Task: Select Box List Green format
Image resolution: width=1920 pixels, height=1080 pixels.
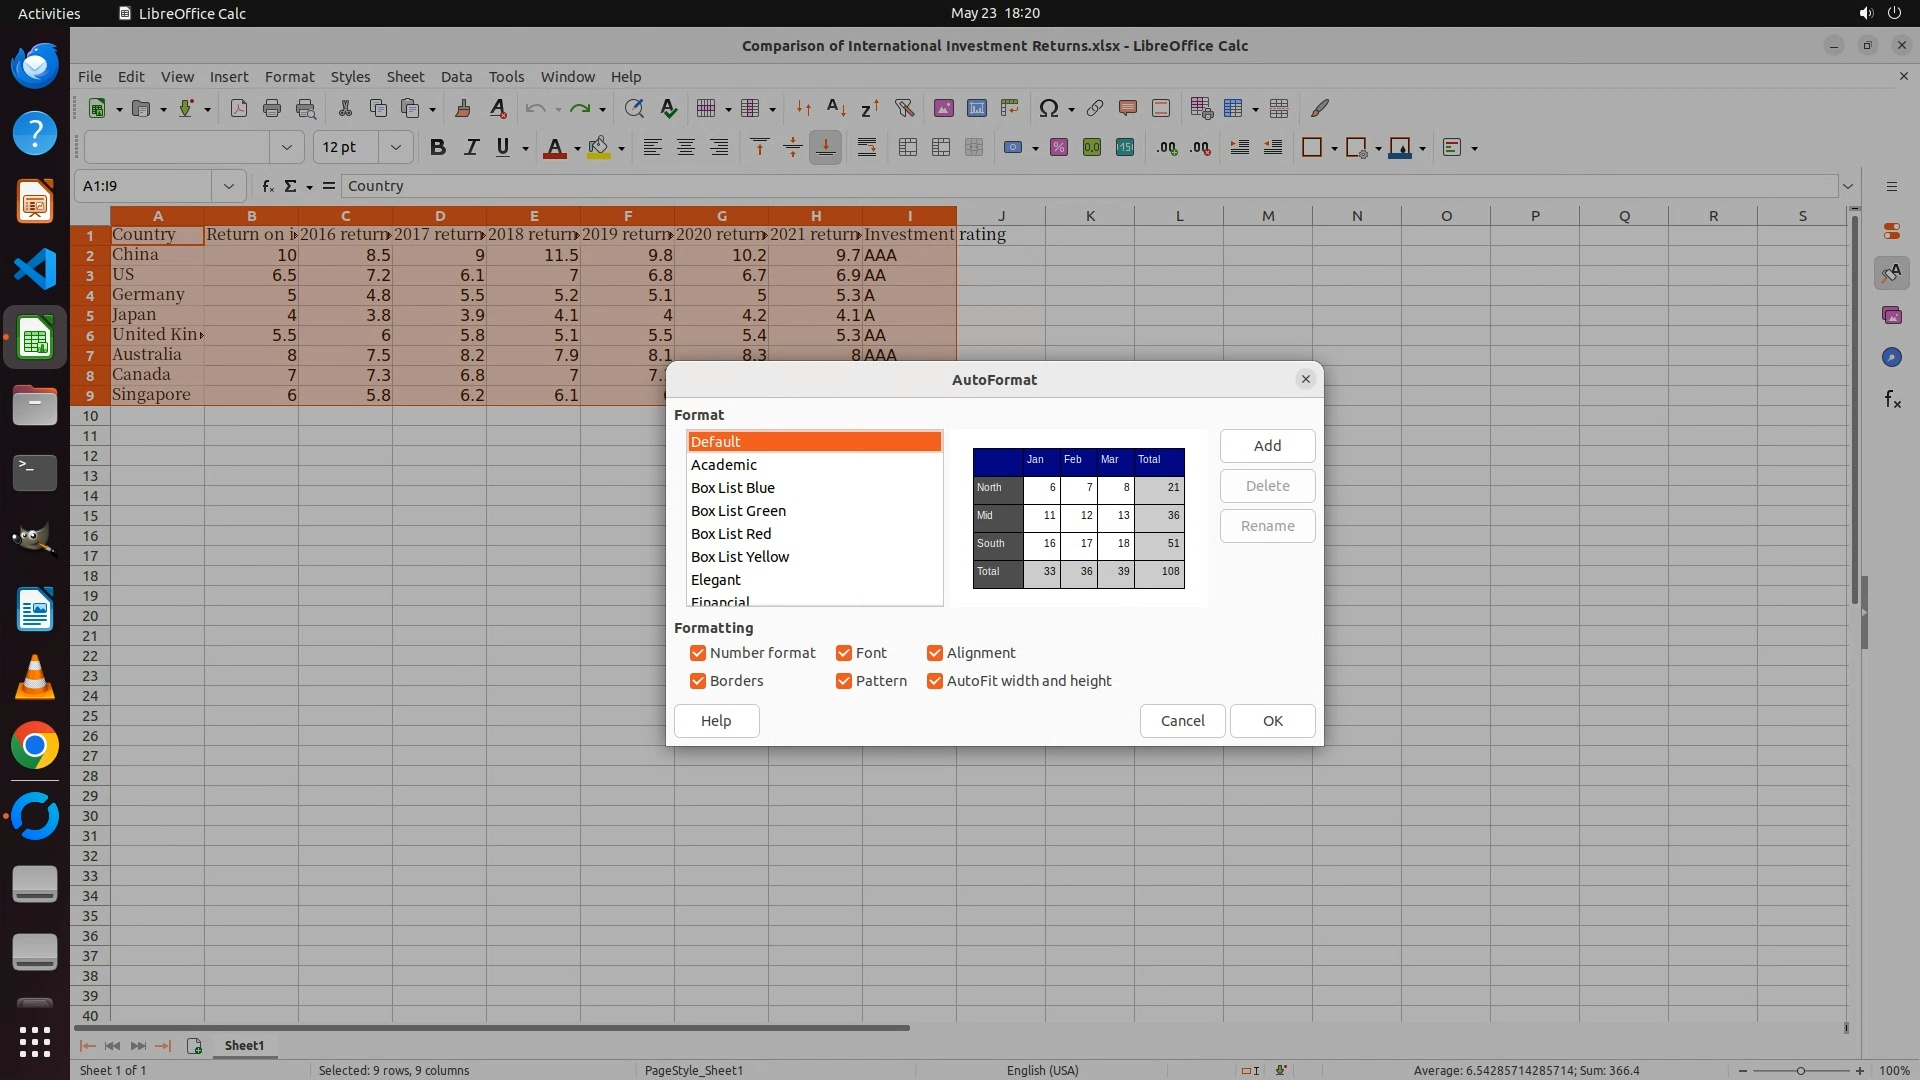Action: pyautogui.click(x=738, y=511)
